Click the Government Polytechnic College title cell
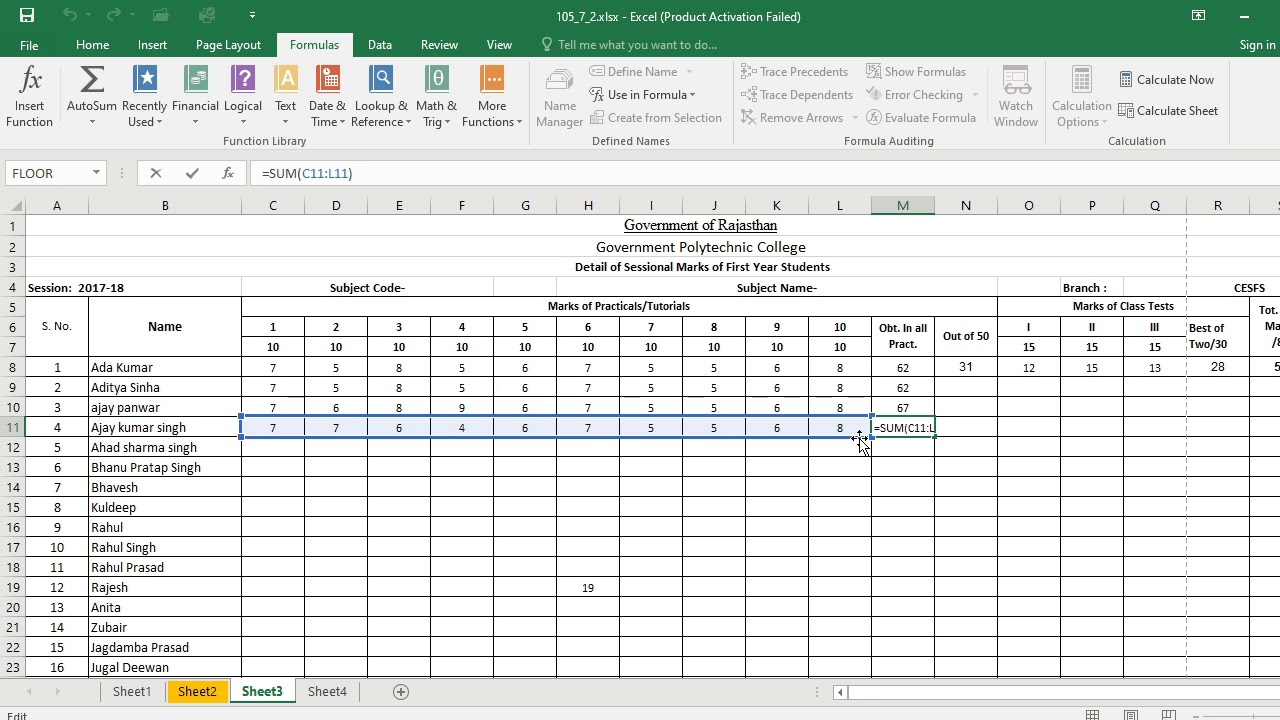The image size is (1280, 720). [x=700, y=247]
